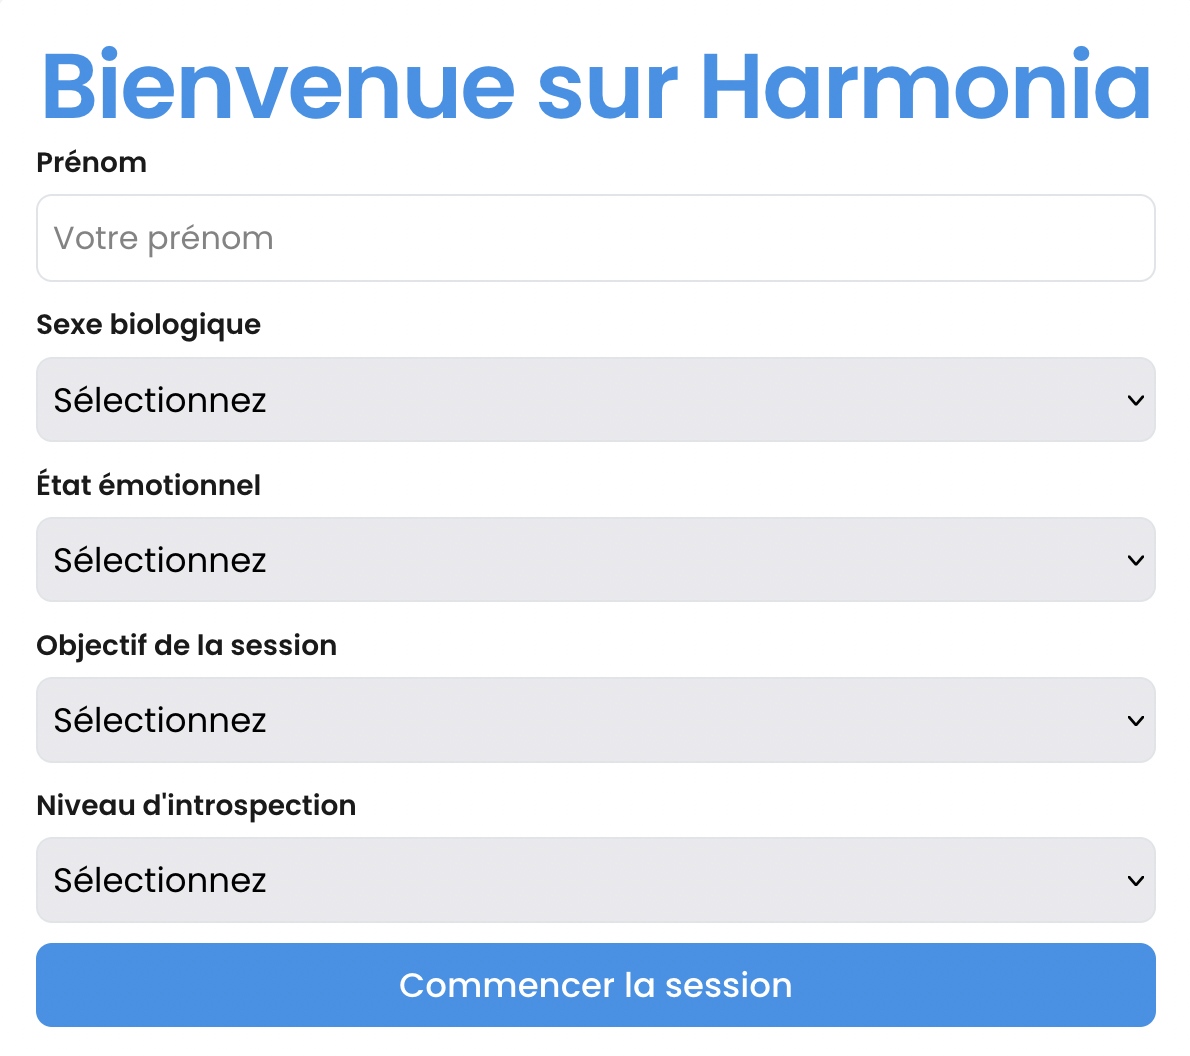This screenshot has height=1056, width=1190.
Task: Click the État émotionnel label
Action: (148, 484)
